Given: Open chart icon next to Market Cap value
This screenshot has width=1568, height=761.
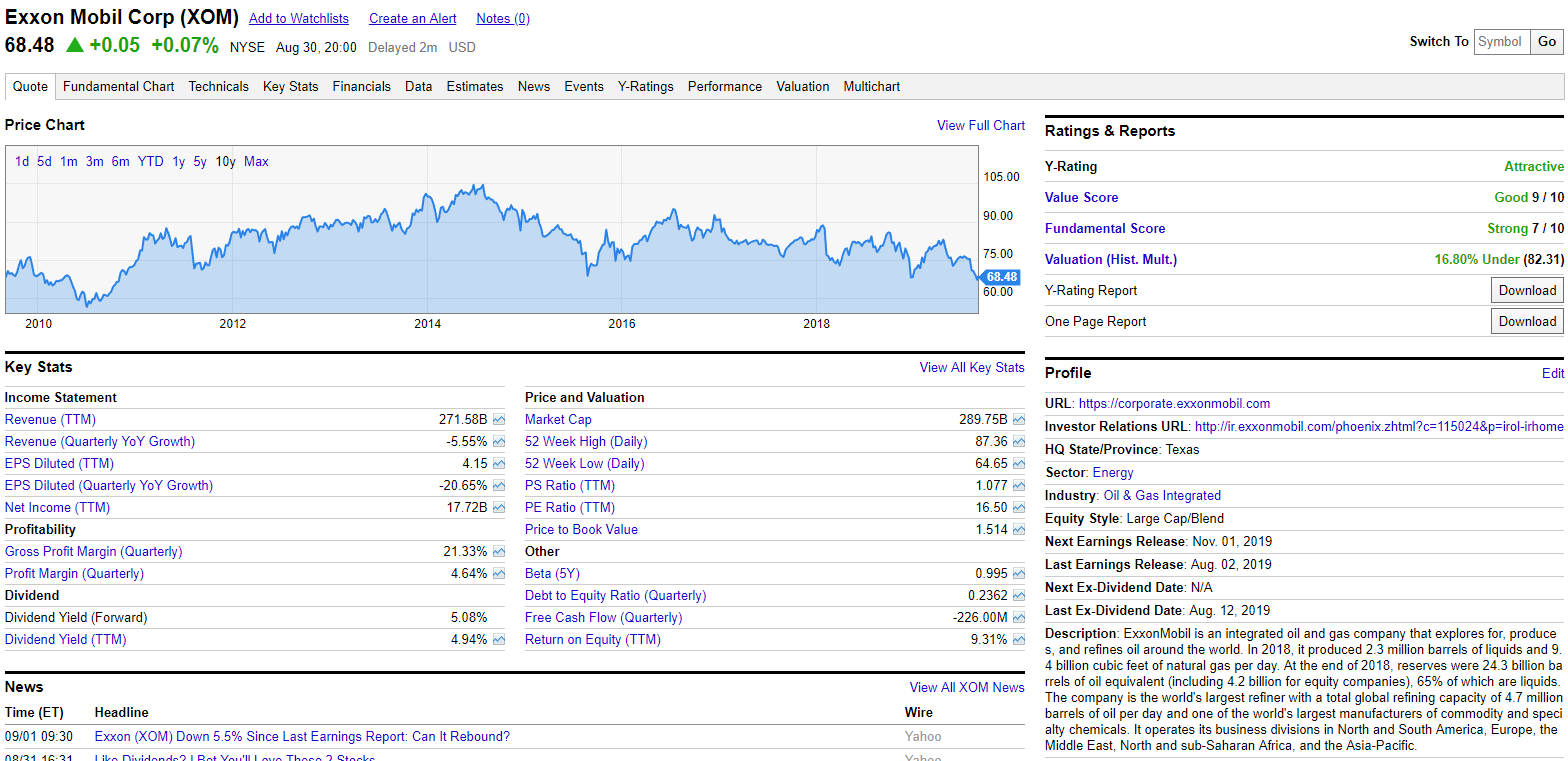Looking at the screenshot, I should coord(1019,420).
